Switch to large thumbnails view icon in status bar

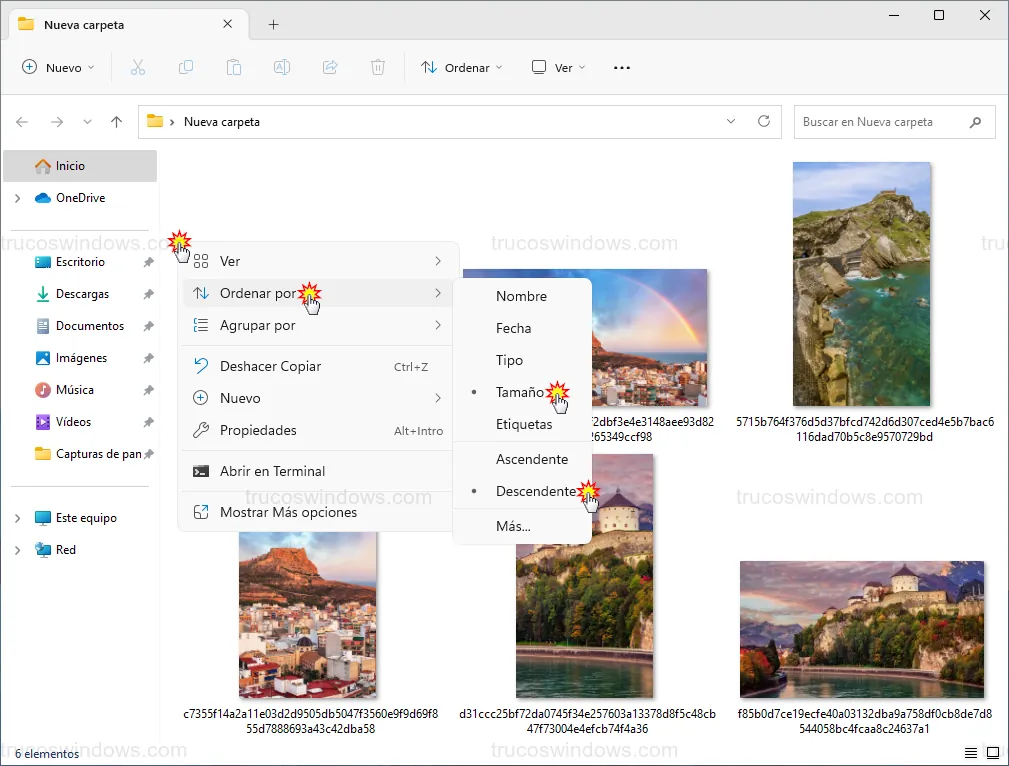992,753
